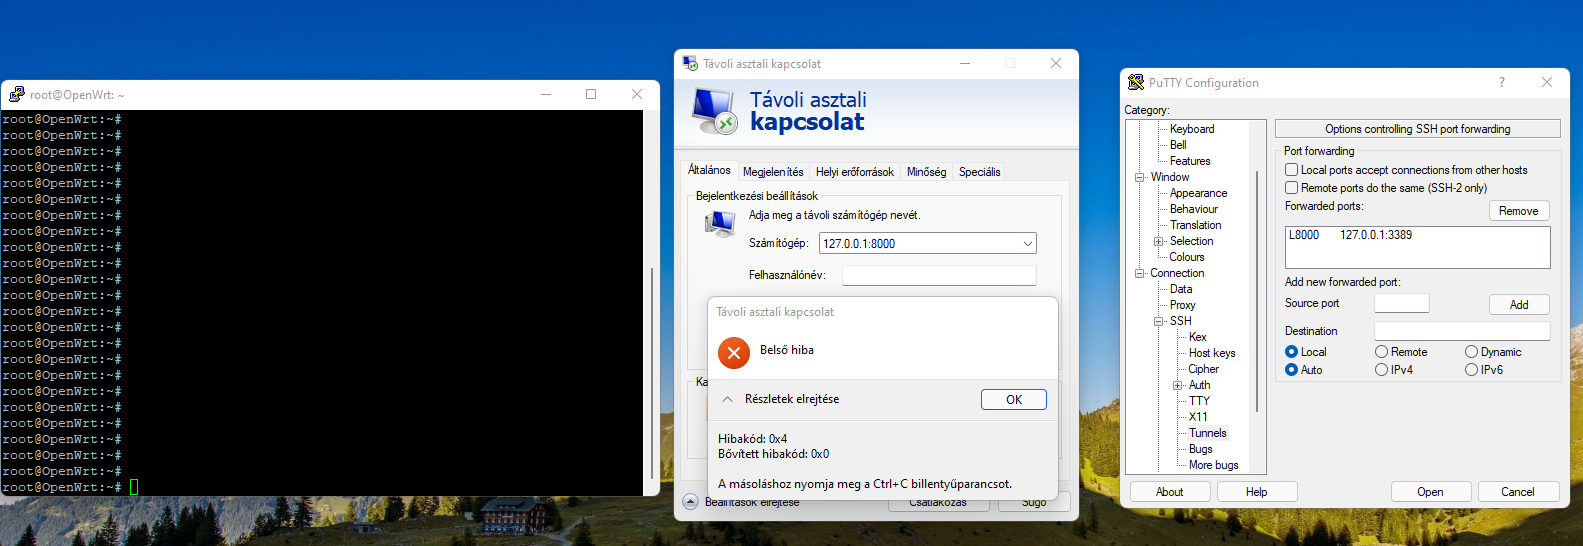Viewport: 1583px width, 546px height.
Task: Switch to the Általános tab
Action: coord(709,170)
